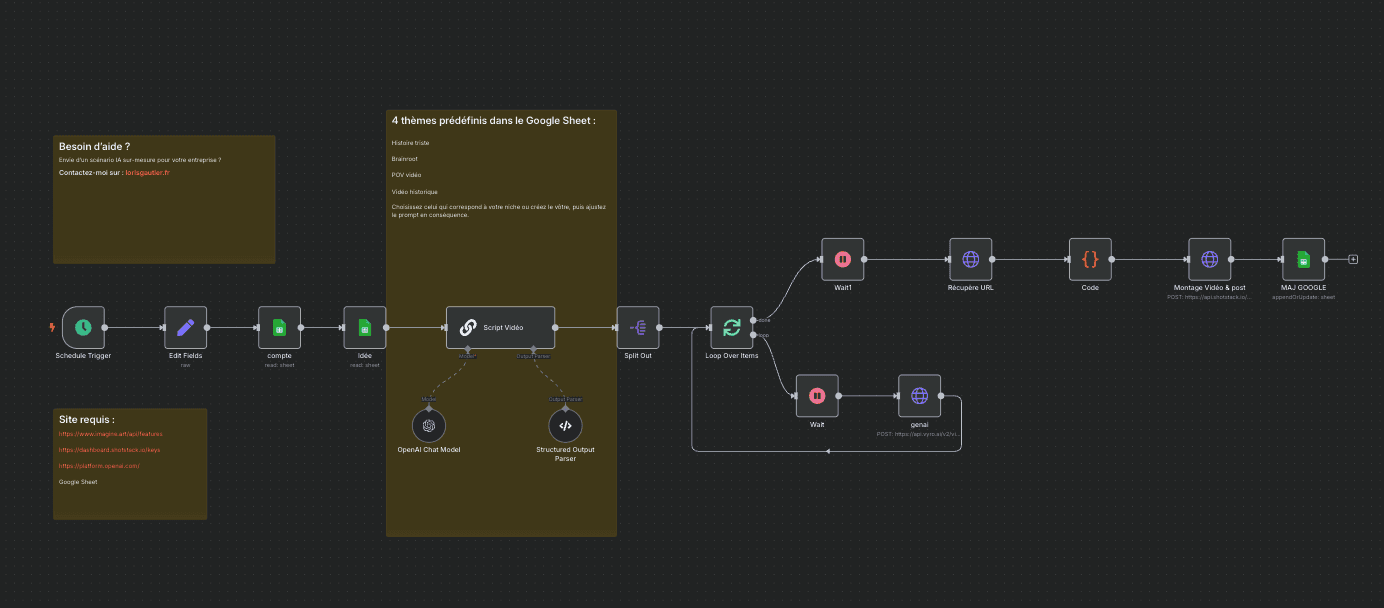Click the Structured Output Parser label
1384x608 pixels.
click(565, 454)
